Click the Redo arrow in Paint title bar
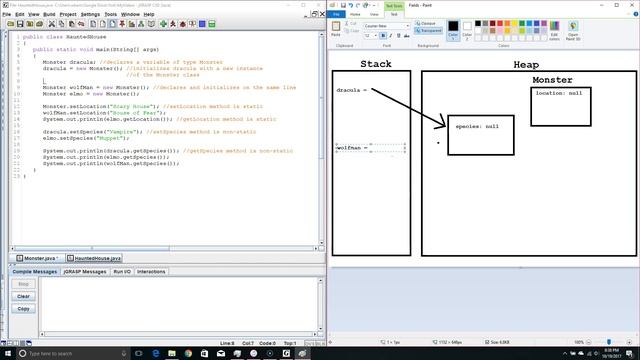 pyautogui.click(x=358, y=5)
